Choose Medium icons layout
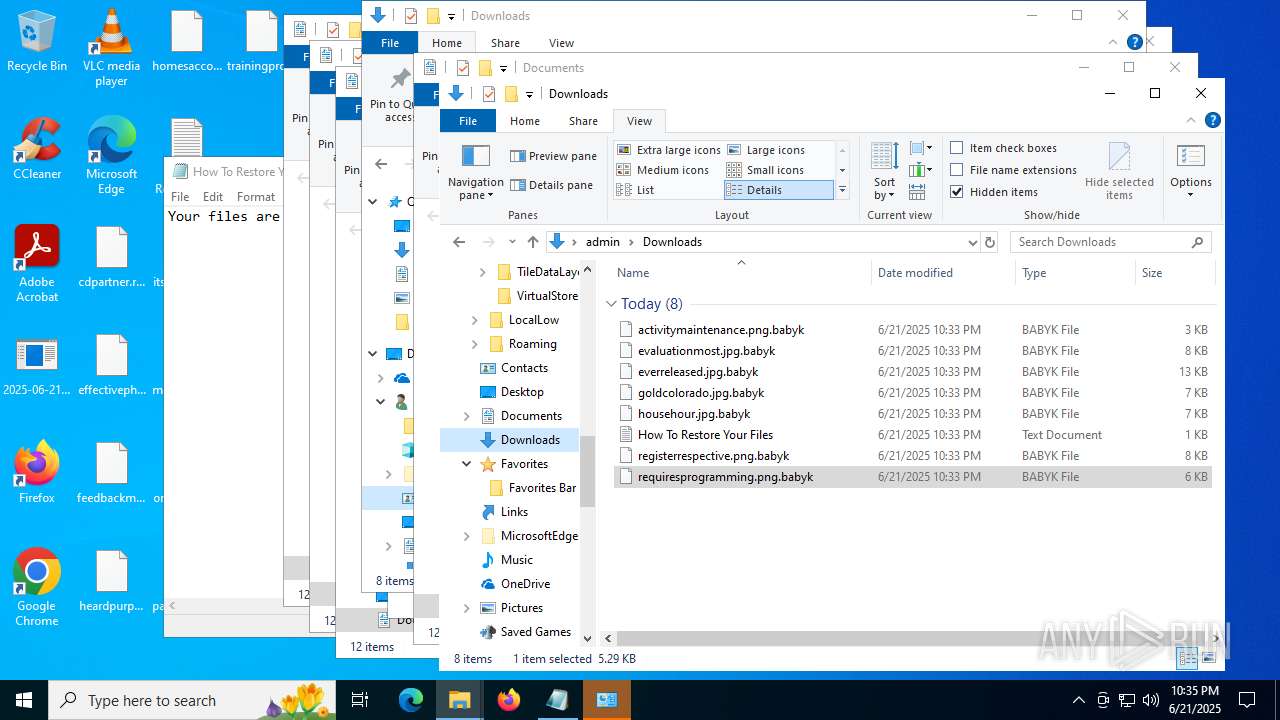1280x720 pixels. tap(662, 170)
